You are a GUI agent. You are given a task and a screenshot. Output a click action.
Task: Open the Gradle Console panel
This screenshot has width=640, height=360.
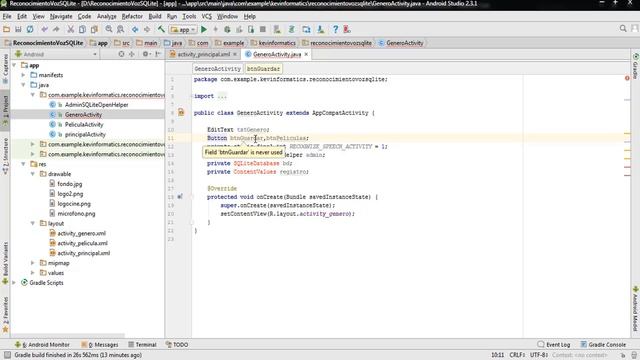(603, 344)
